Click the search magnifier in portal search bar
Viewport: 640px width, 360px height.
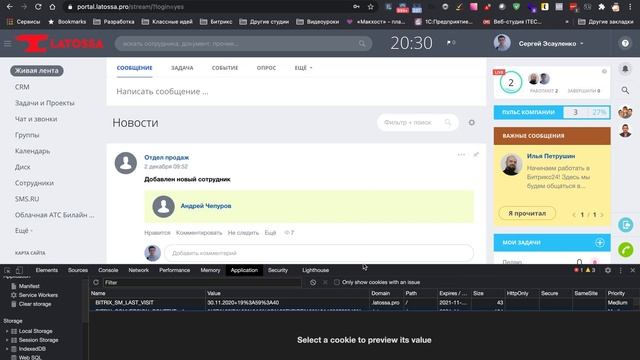pyautogui.click(x=362, y=44)
